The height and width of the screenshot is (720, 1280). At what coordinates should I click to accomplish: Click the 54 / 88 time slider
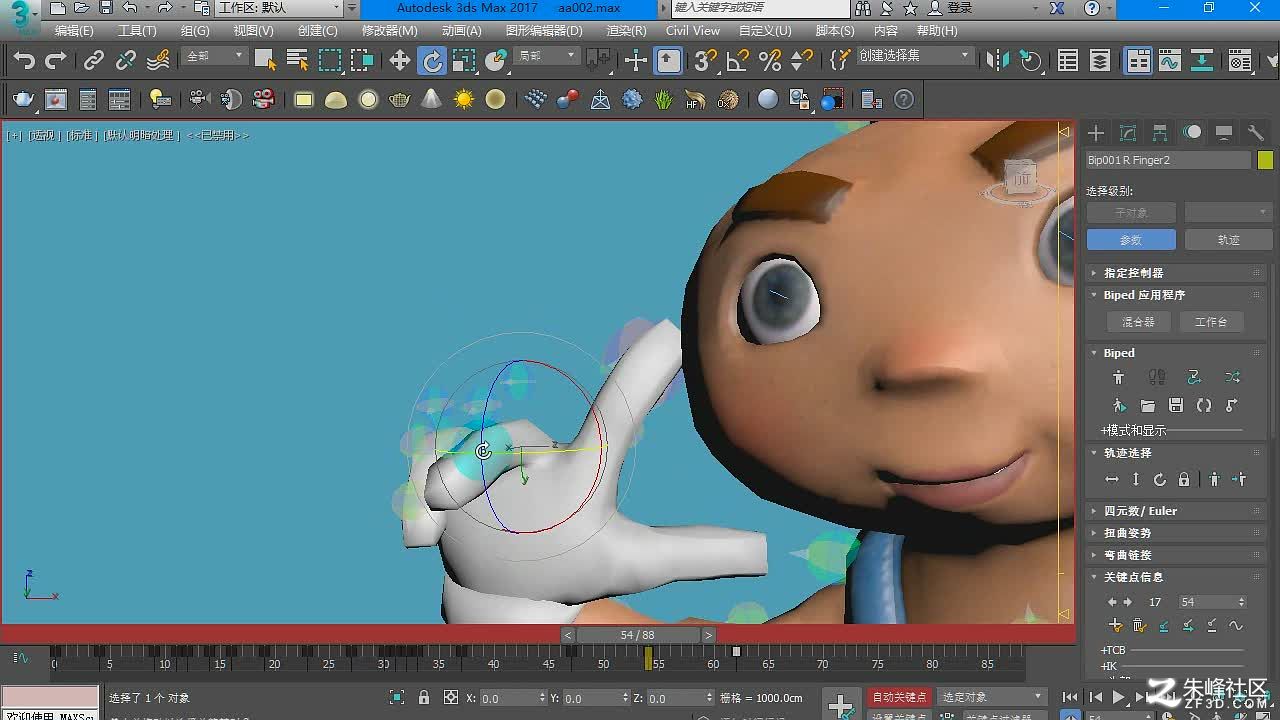point(638,635)
